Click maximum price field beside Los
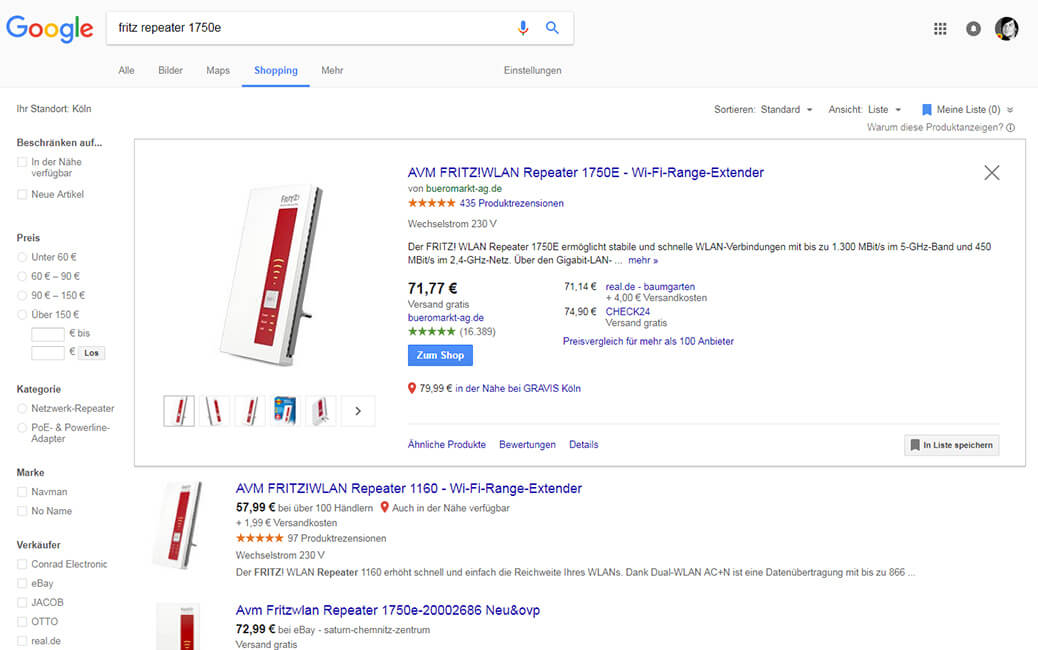Screen dimensions: 1038x650 pyautogui.click(x=48, y=353)
